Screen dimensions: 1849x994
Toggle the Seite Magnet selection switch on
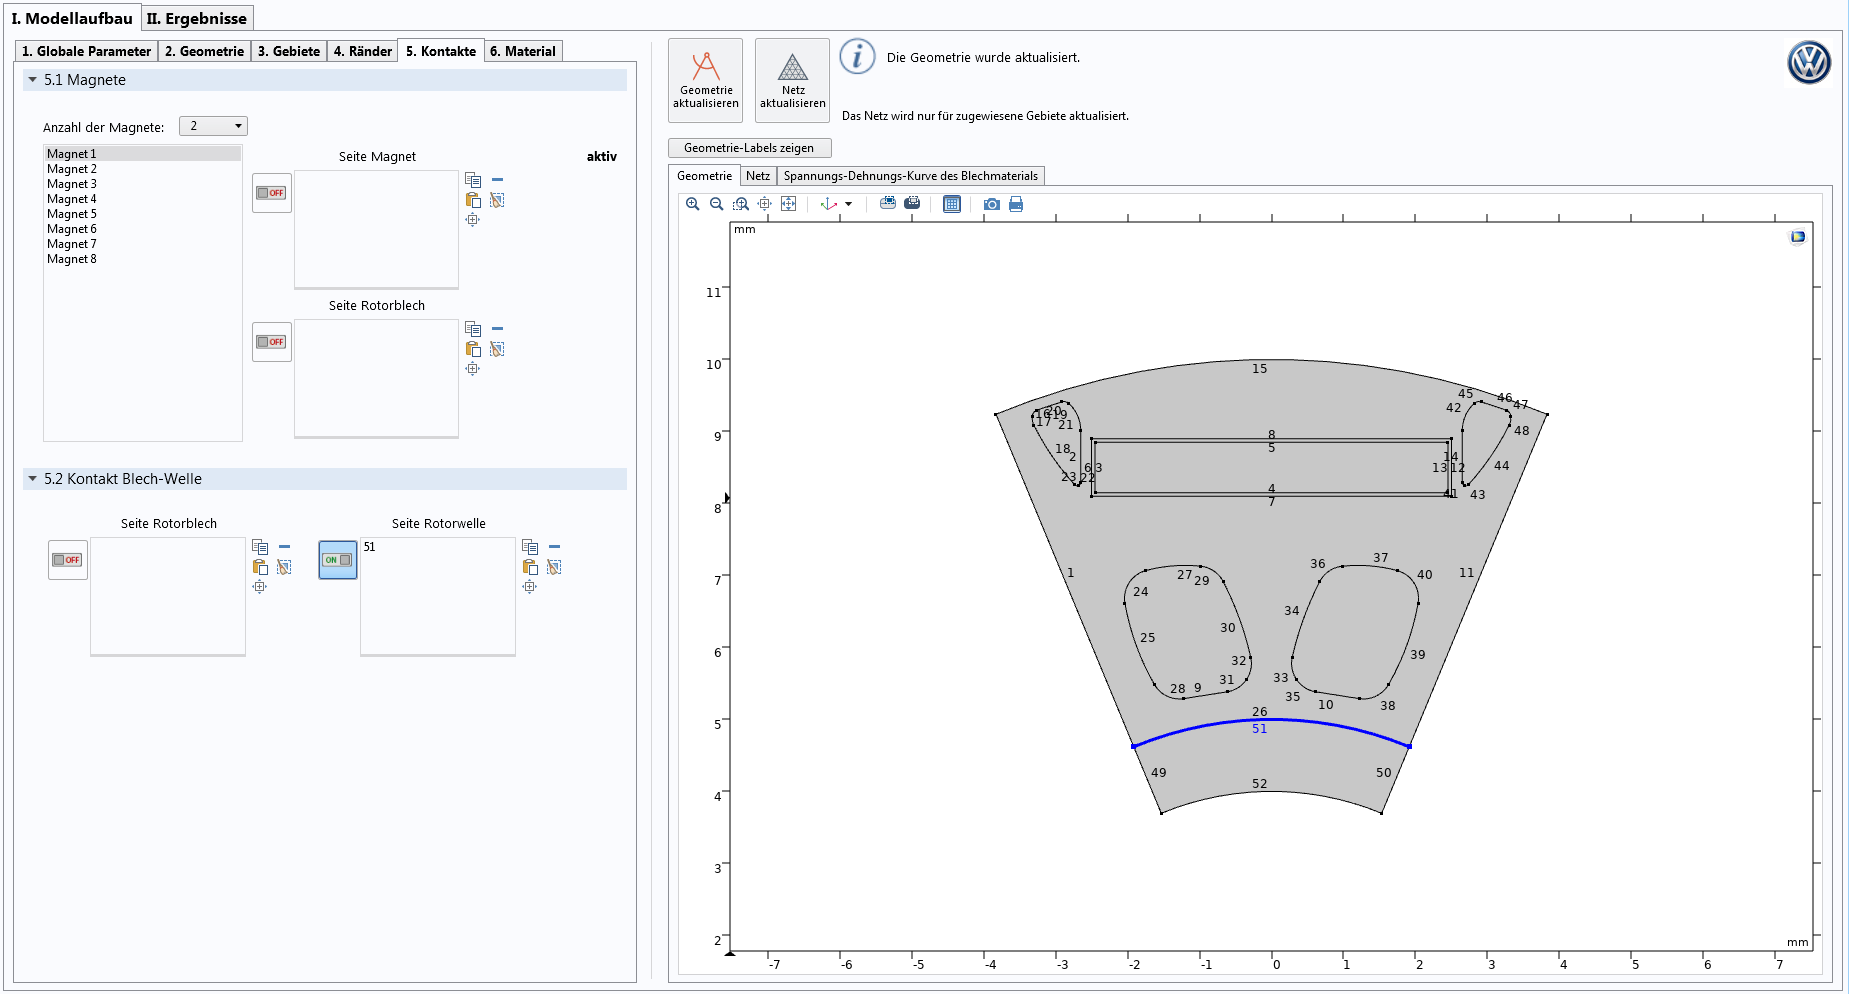[x=271, y=193]
